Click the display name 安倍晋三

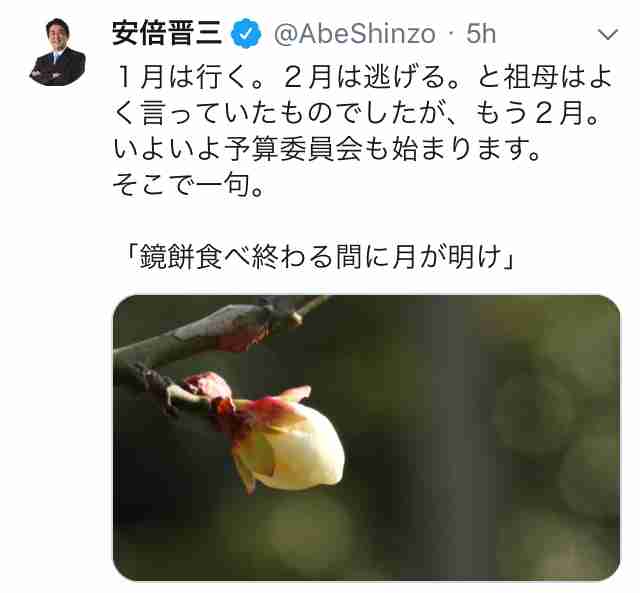click(x=167, y=33)
